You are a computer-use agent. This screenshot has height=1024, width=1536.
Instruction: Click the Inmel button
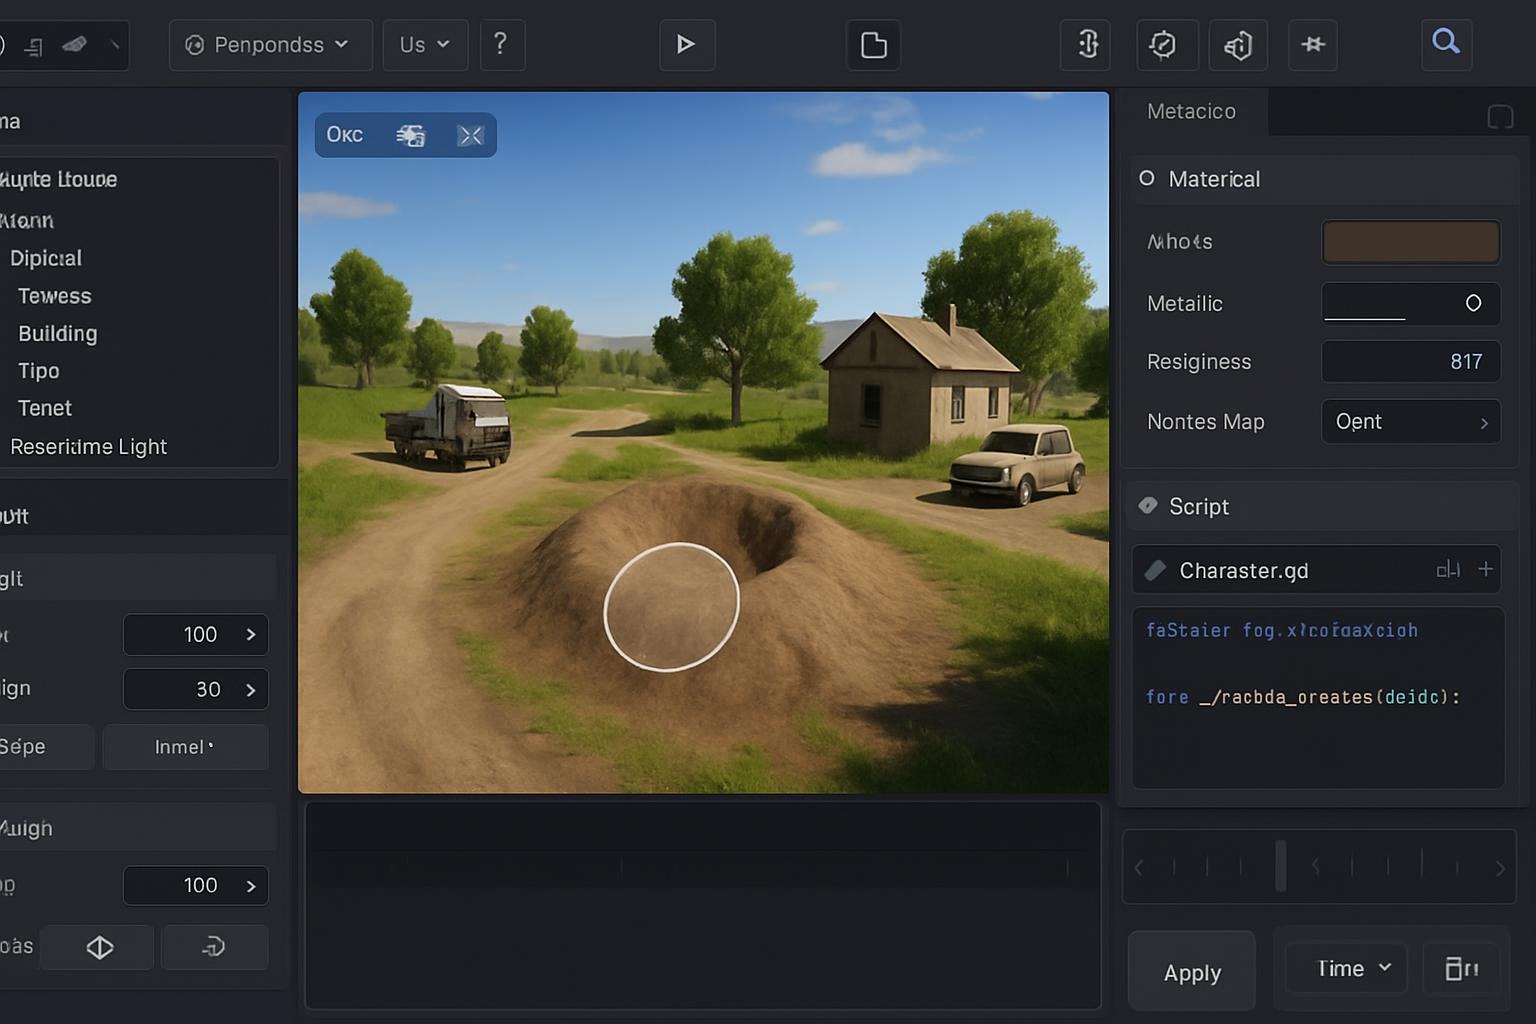pos(185,747)
